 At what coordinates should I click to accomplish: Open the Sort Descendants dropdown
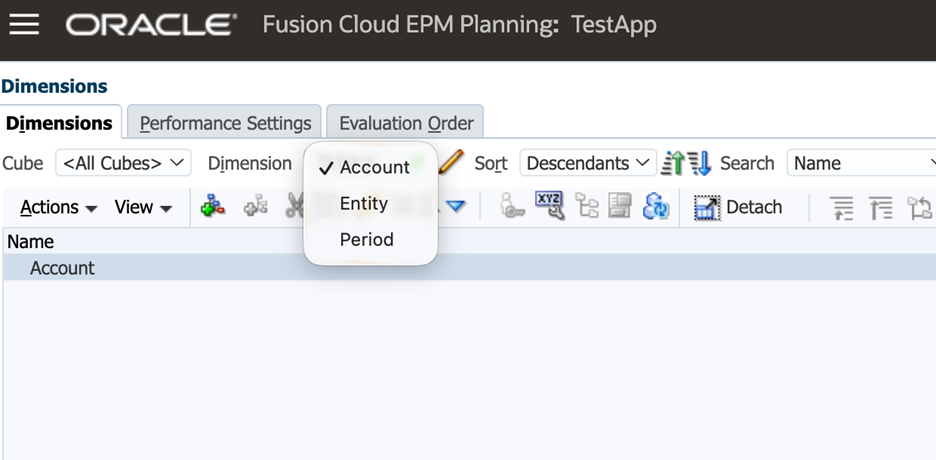coord(587,163)
